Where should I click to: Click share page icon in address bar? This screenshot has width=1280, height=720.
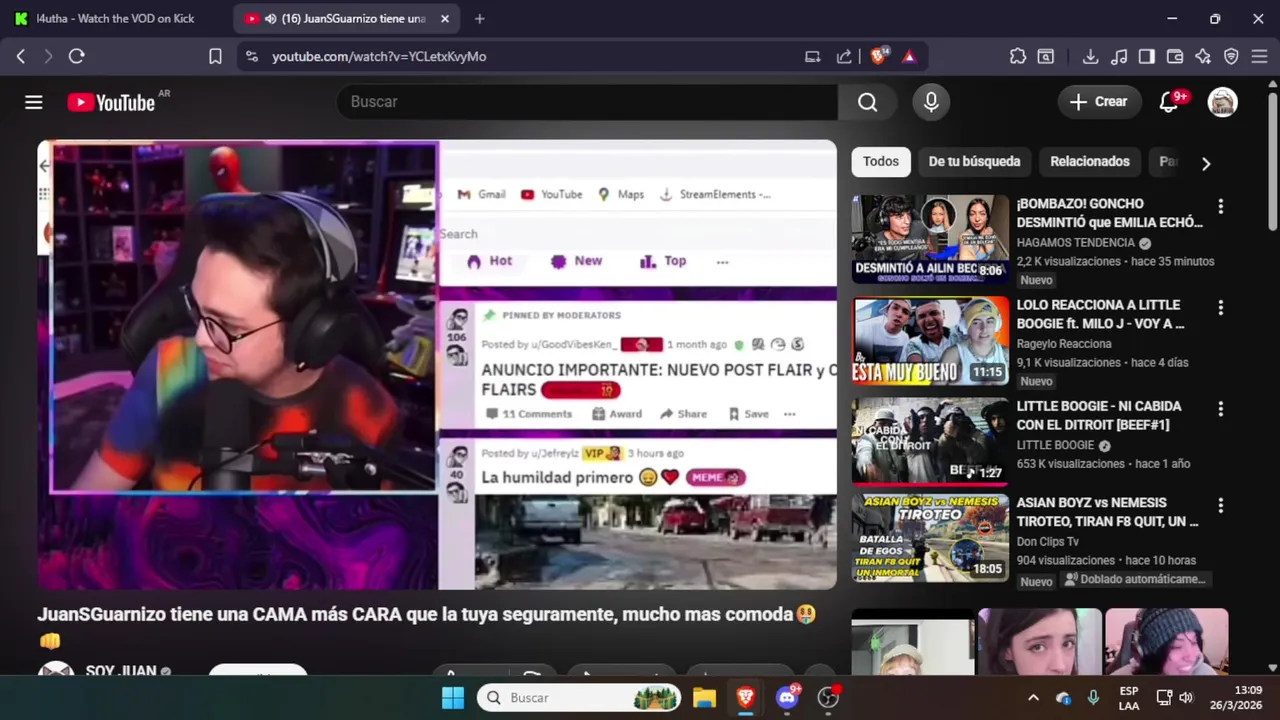pos(844,57)
